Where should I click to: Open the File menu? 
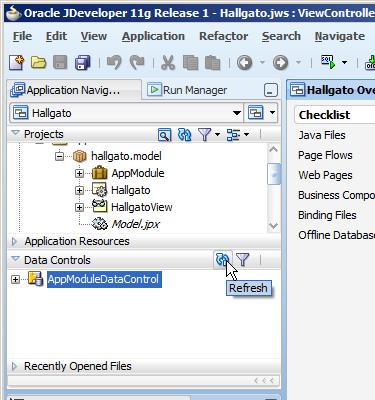click(22, 36)
